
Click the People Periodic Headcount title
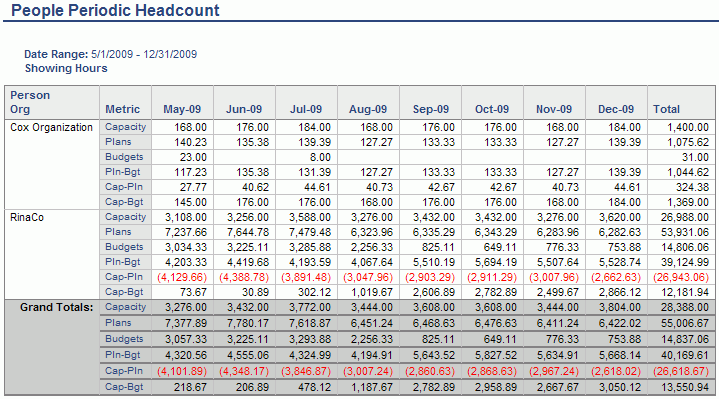(x=115, y=10)
